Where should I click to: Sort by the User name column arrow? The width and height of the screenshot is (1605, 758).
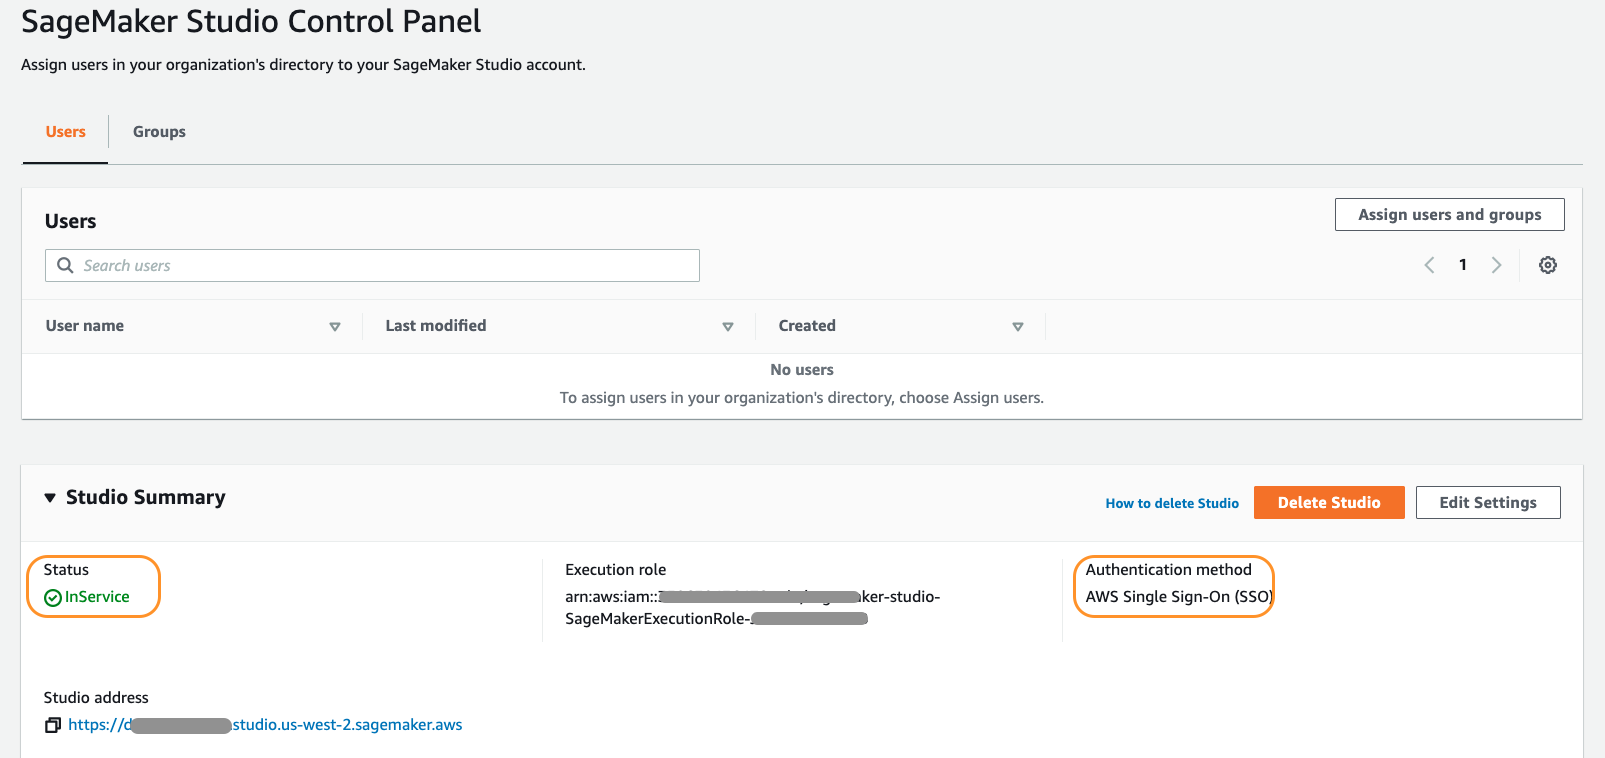(335, 326)
